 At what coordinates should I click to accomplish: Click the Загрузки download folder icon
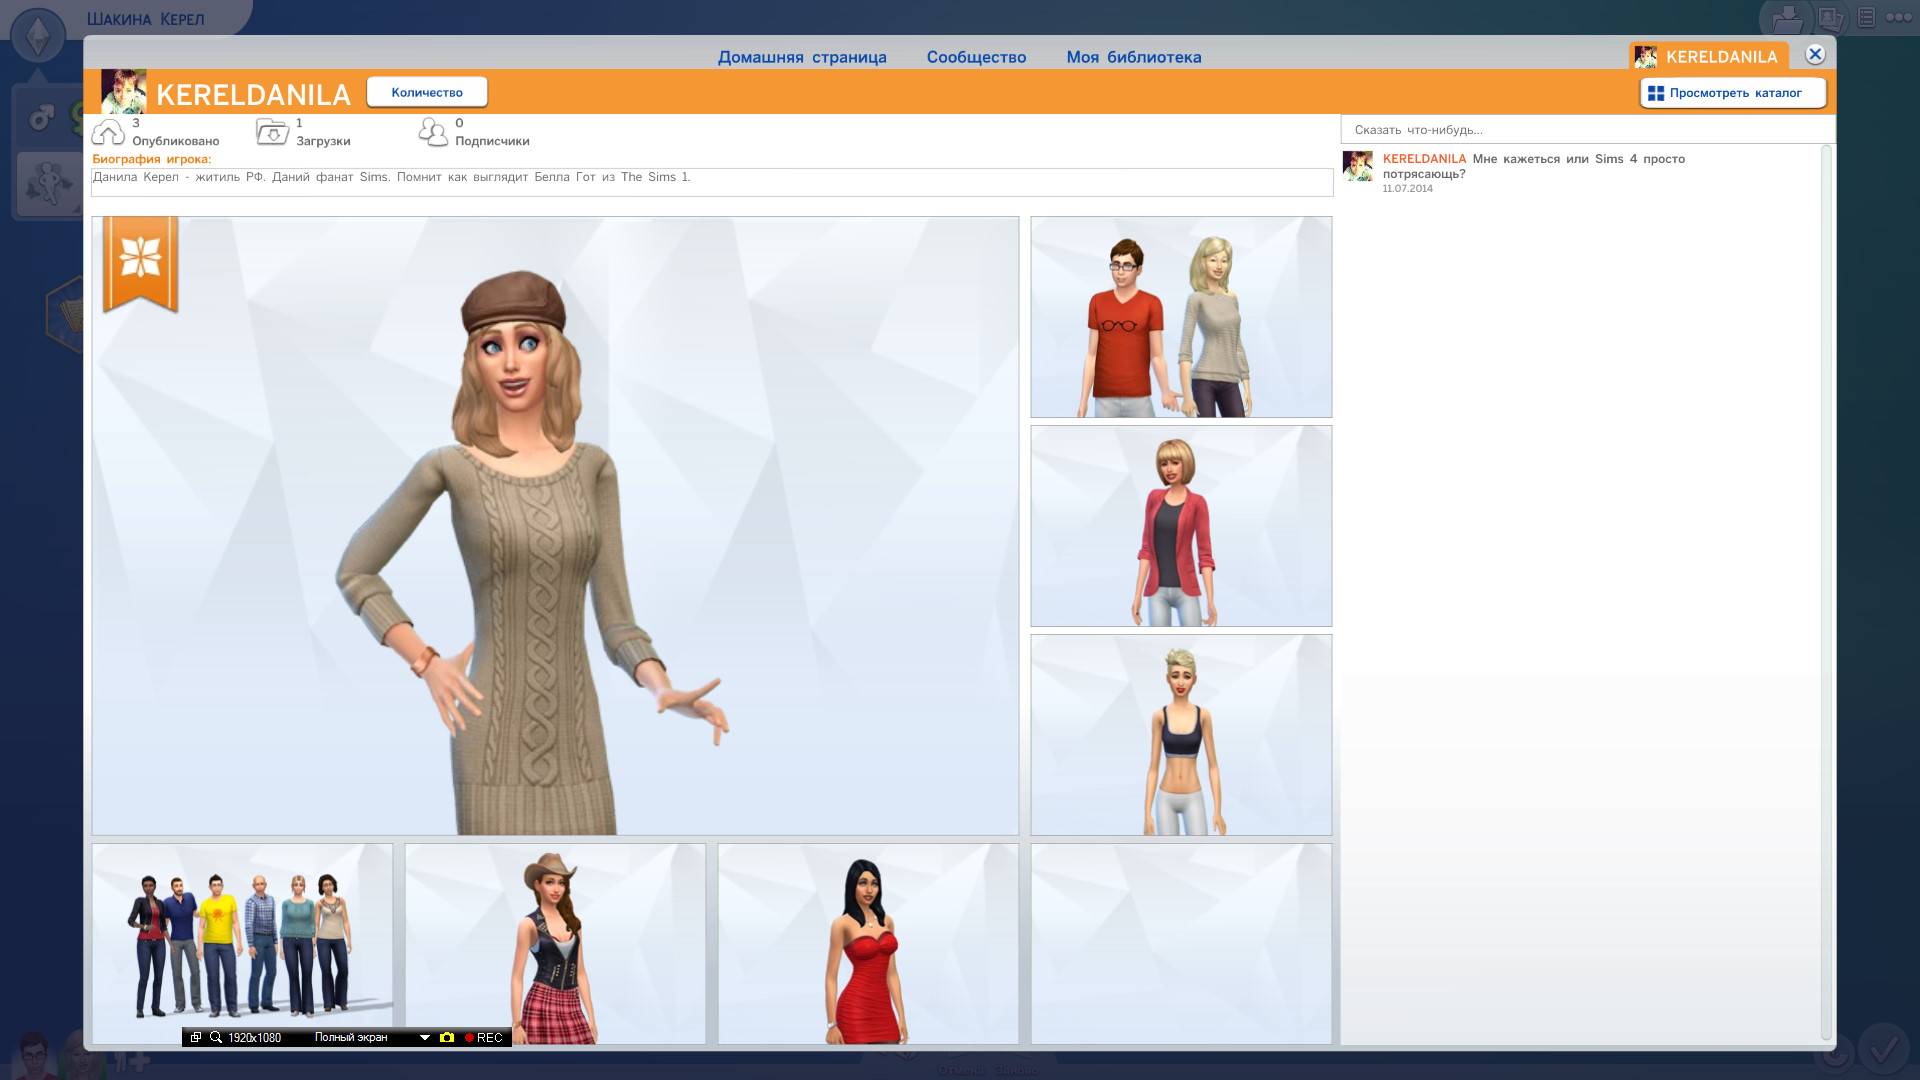pyautogui.click(x=272, y=132)
